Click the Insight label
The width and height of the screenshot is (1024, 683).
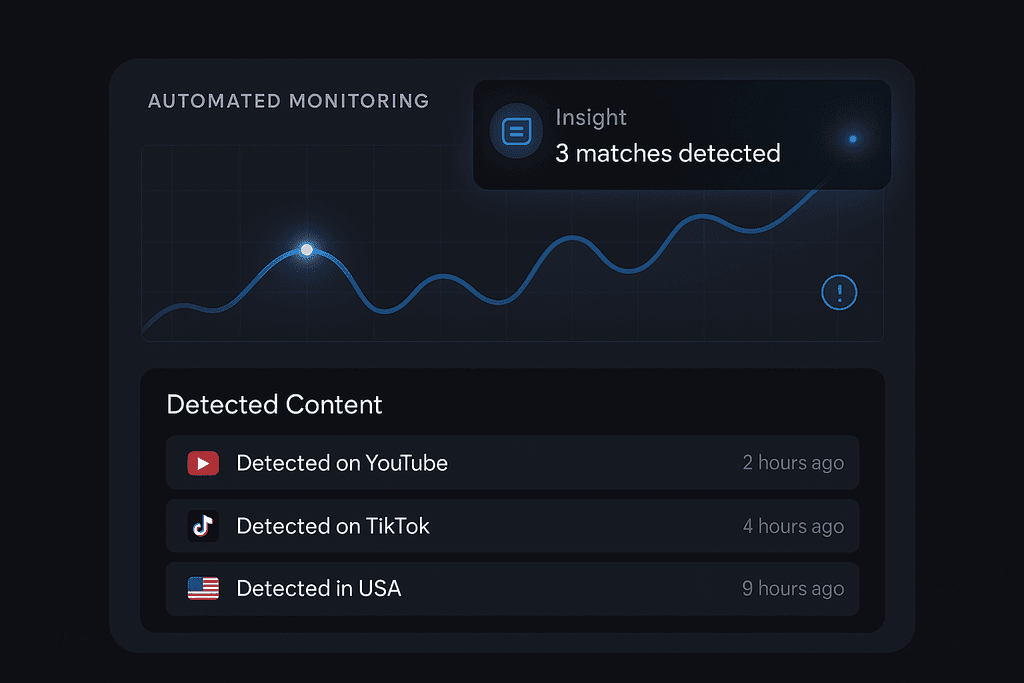pyautogui.click(x=590, y=118)
